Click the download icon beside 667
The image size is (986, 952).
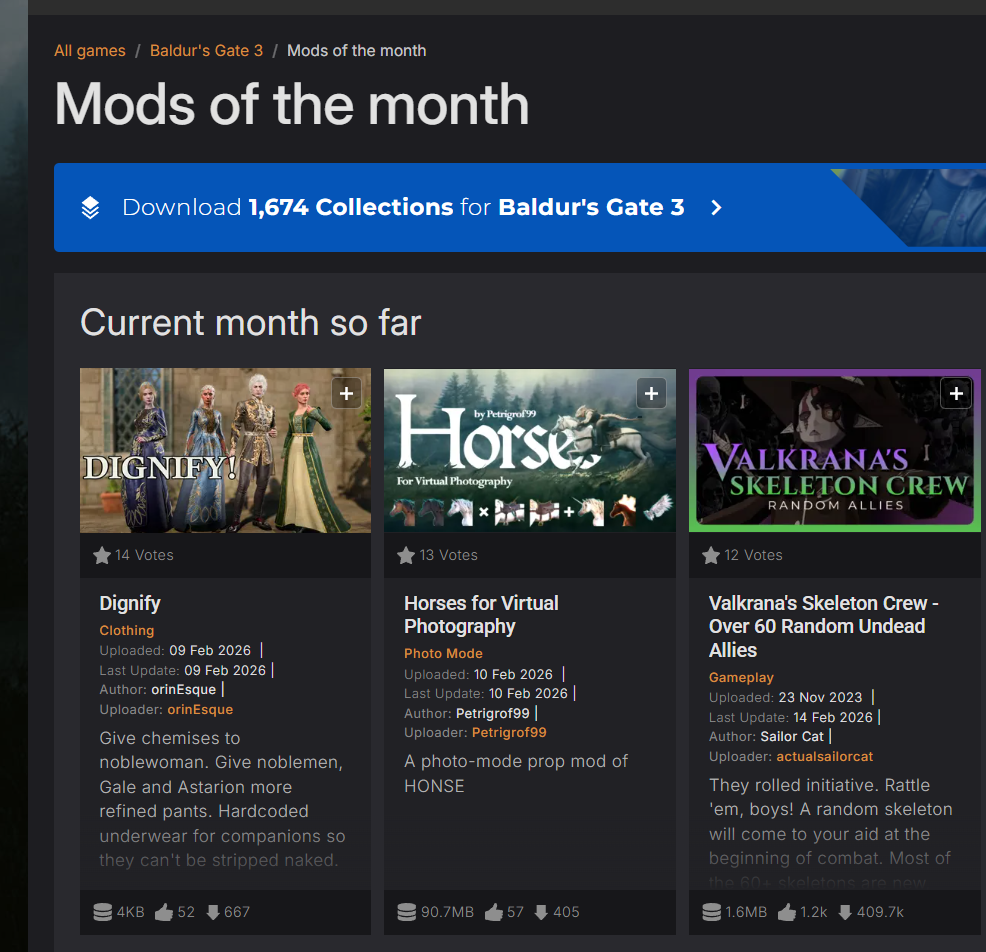click(213, 912)
